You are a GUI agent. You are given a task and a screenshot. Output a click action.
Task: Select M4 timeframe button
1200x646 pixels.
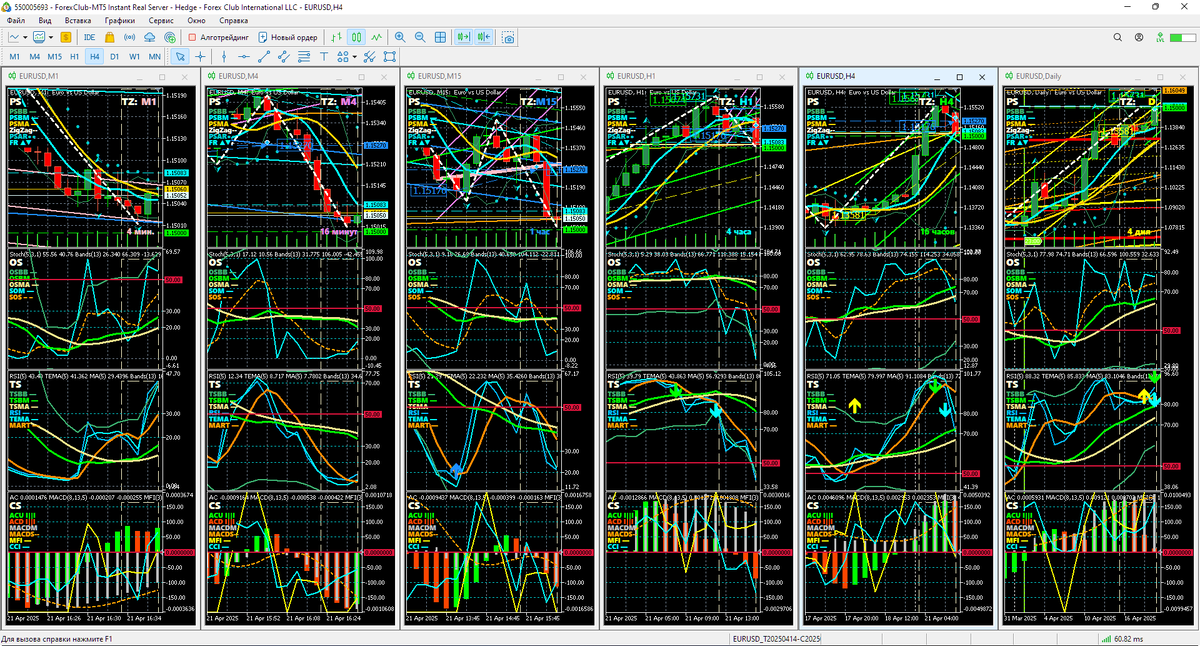(x=34, y=57)
